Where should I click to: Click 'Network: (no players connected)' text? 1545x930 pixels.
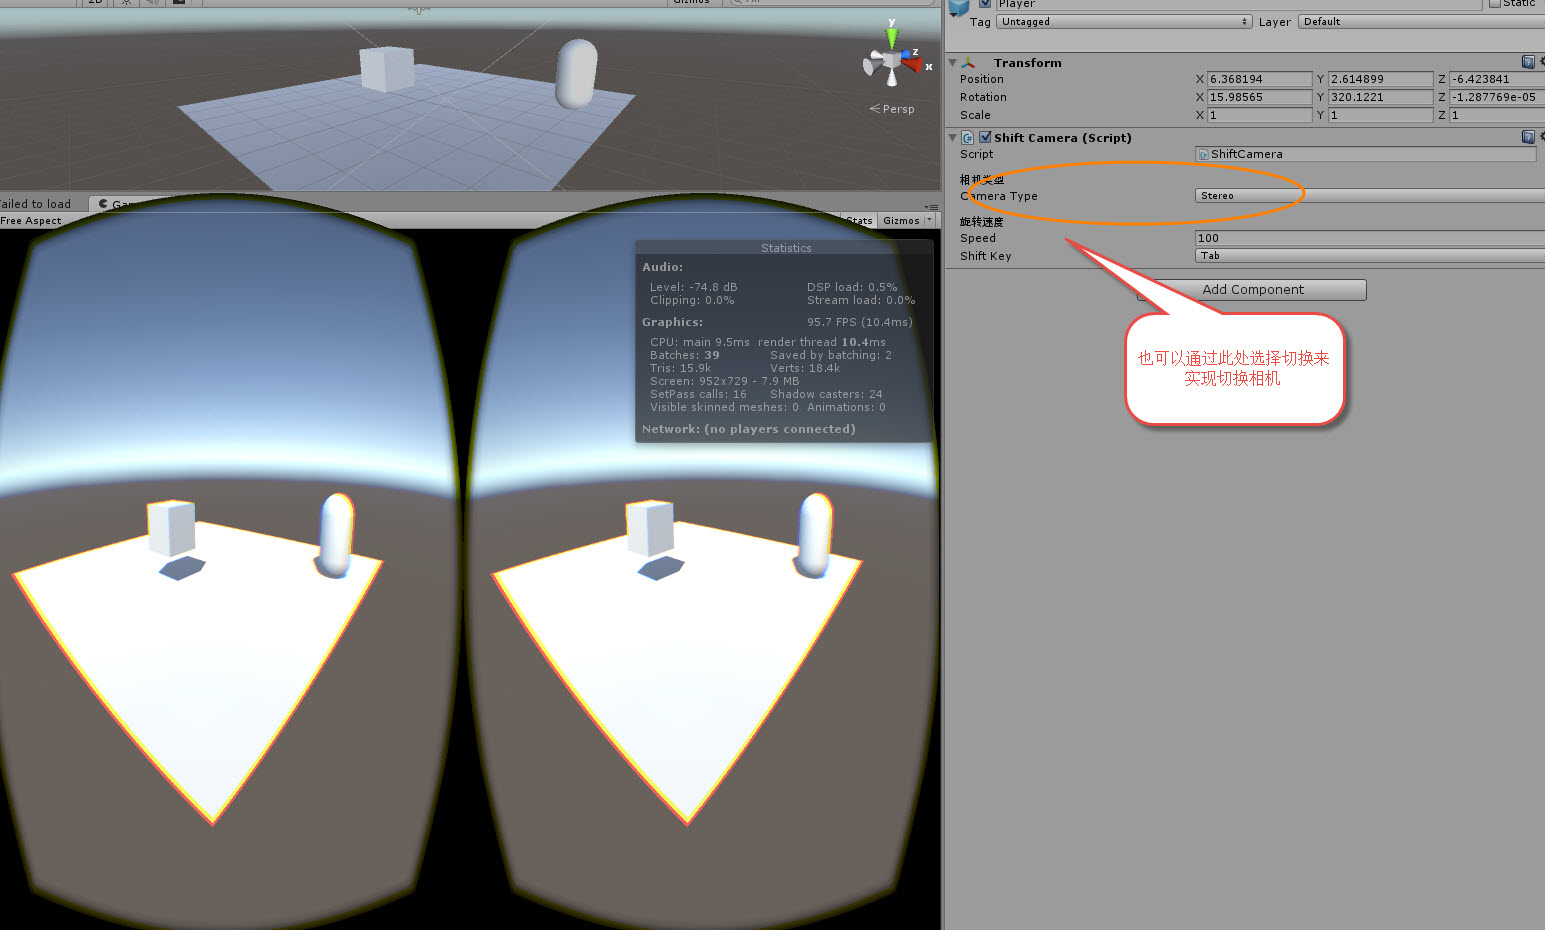(x=749, y=429)
